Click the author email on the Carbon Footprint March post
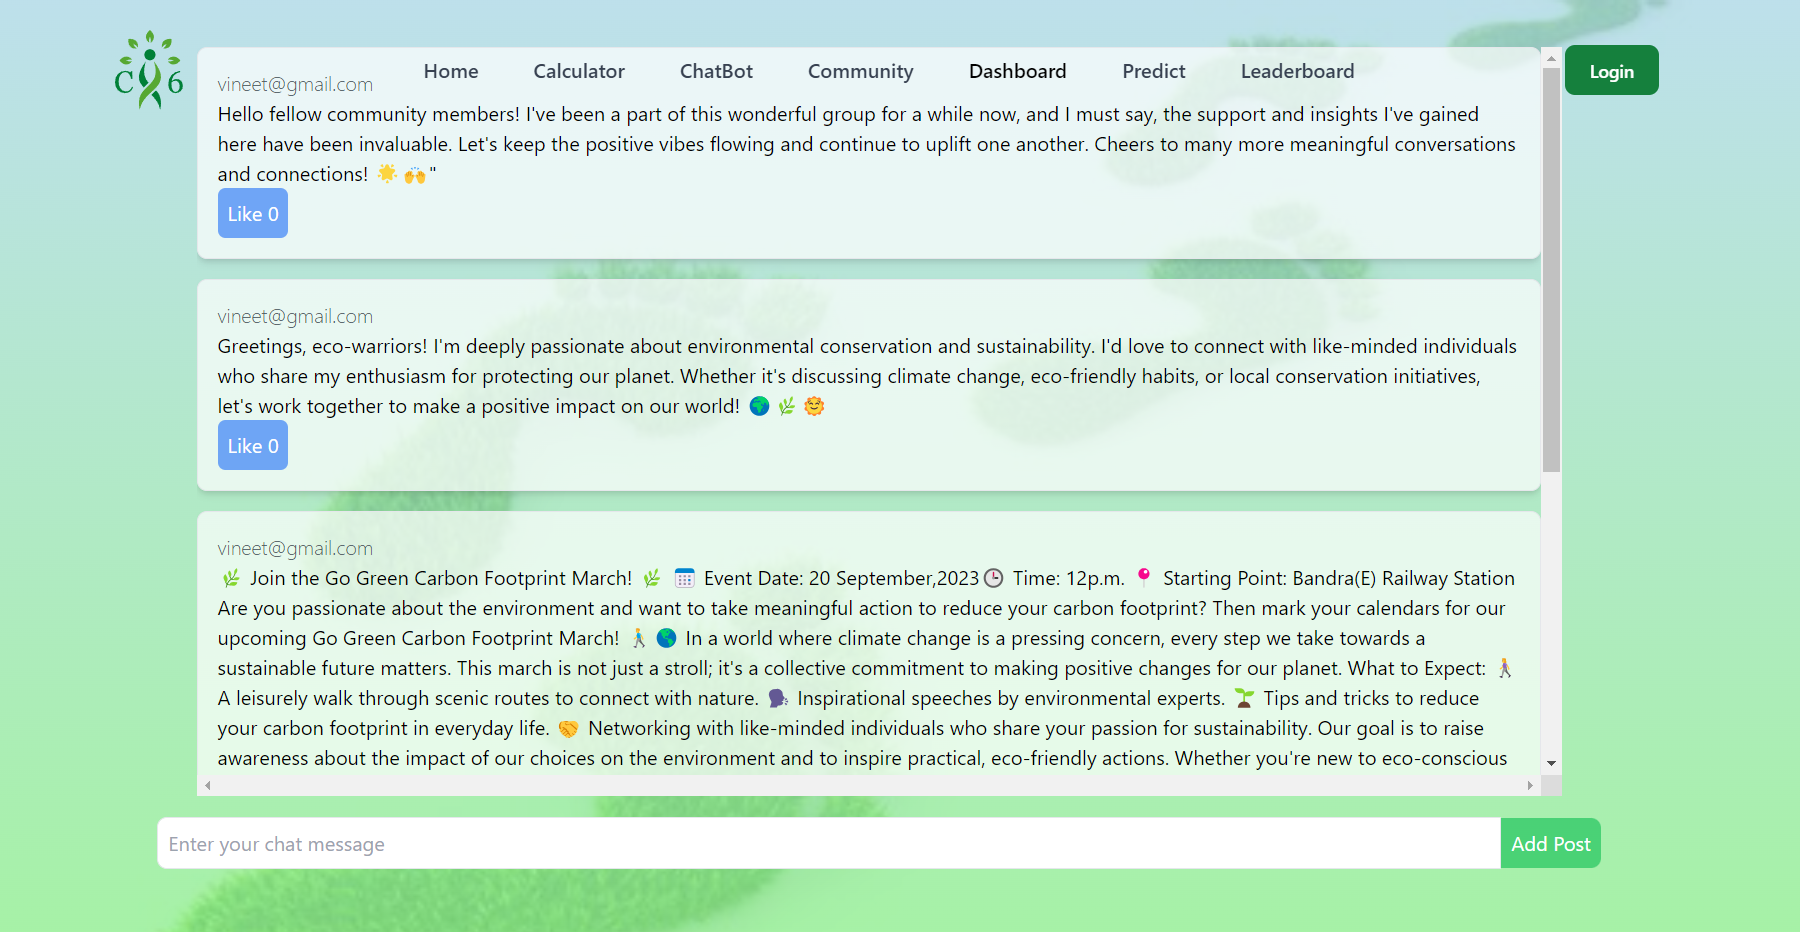The width and height of the screenshot is (1800, 932). tap(295, 549)
